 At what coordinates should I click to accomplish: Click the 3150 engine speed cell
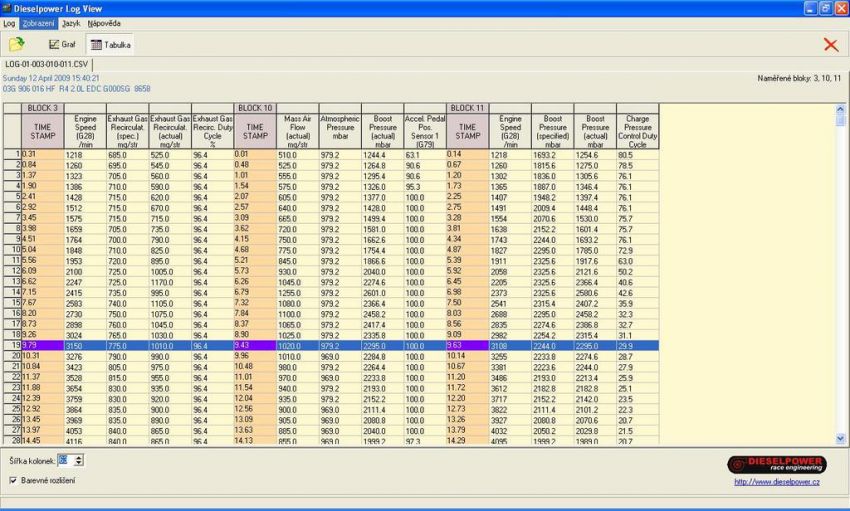pos(85,346)
